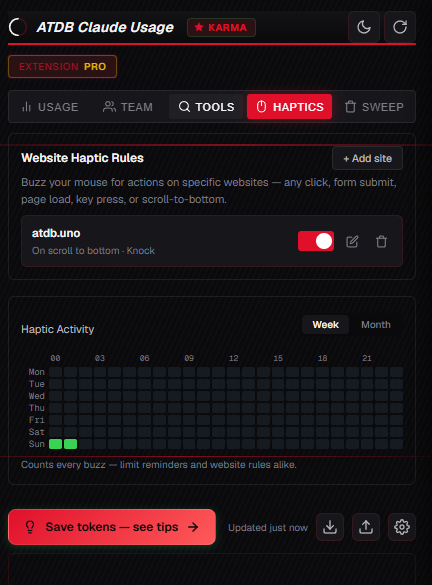Click the '12' hour label in heatmap
The image size is (432, 585).
tap(234, 358)
